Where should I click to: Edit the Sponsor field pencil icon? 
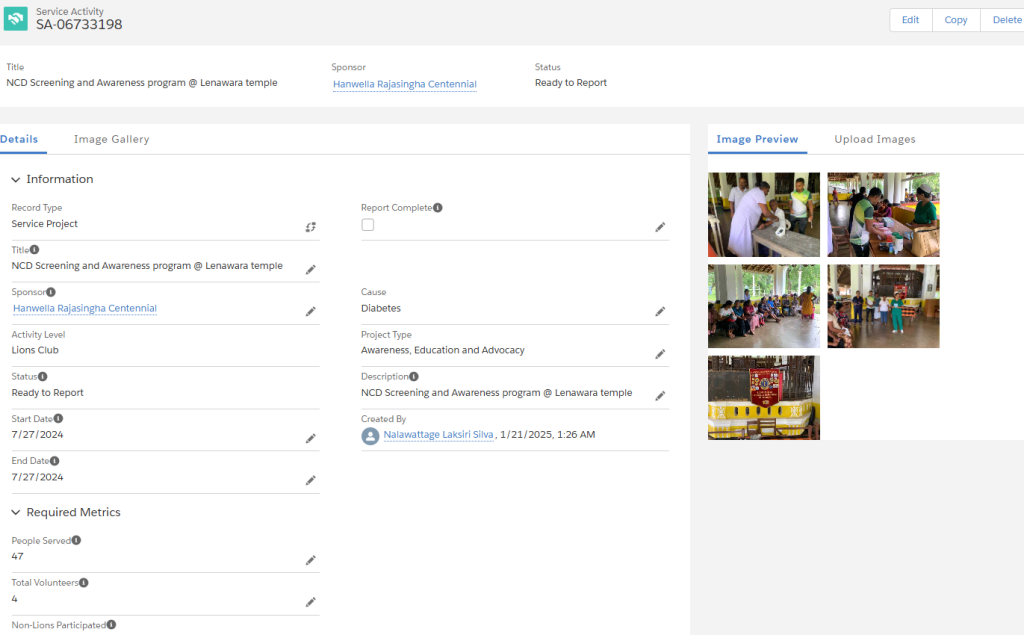point(311,312)
